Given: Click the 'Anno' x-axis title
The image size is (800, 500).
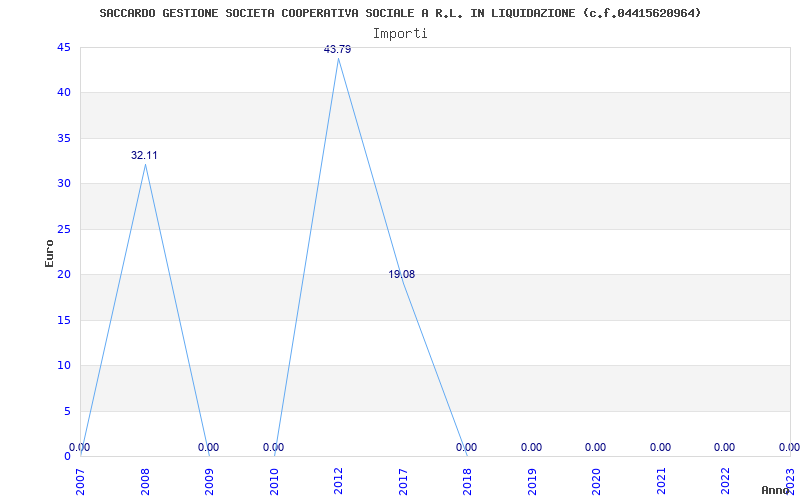Looking at the screenshot, I should [775, 490].
